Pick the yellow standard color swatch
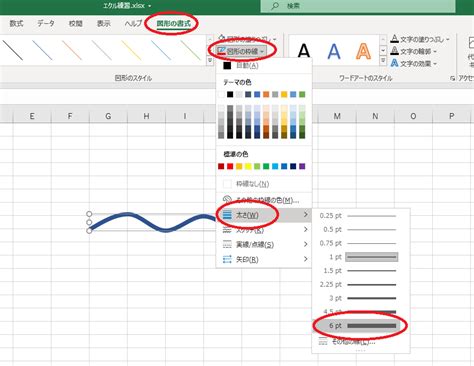474x366 pixels. point(248,166)
